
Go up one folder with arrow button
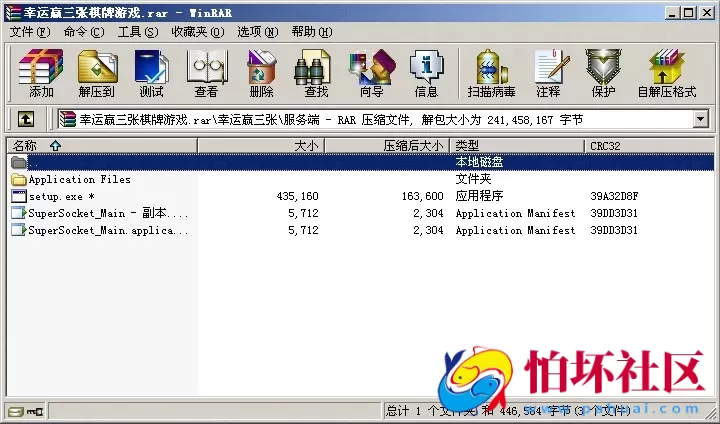click(x=26, y=119)
